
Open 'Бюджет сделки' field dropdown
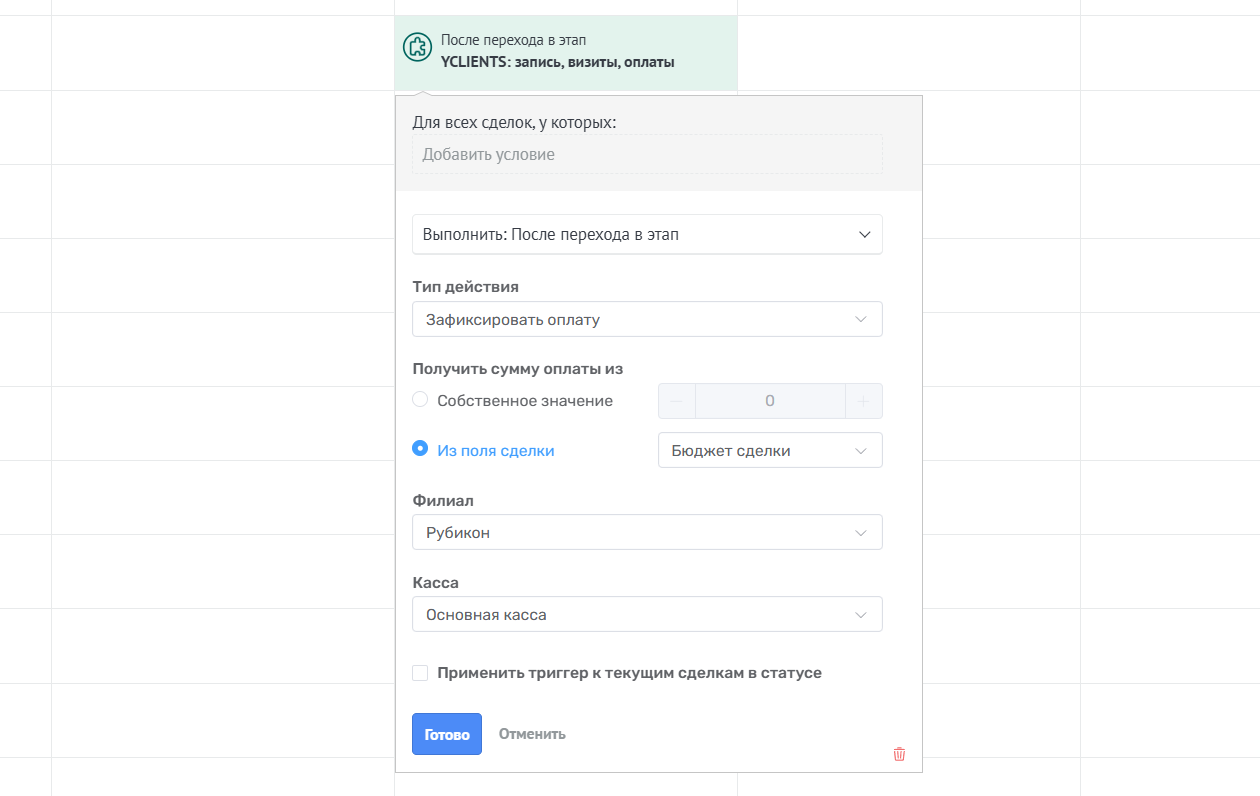coord(770,450)
